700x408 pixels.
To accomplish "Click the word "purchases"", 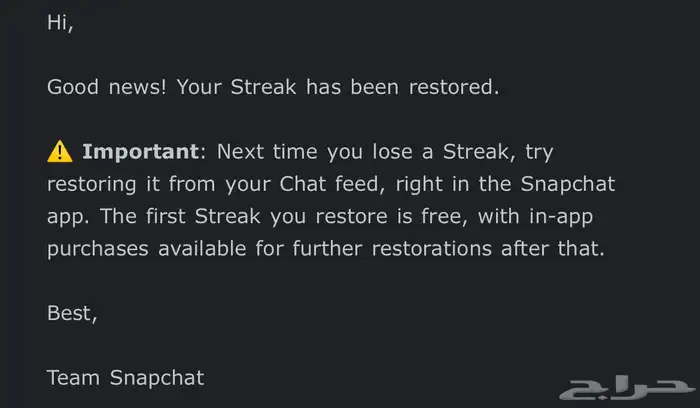I will (x=96, y=249).
